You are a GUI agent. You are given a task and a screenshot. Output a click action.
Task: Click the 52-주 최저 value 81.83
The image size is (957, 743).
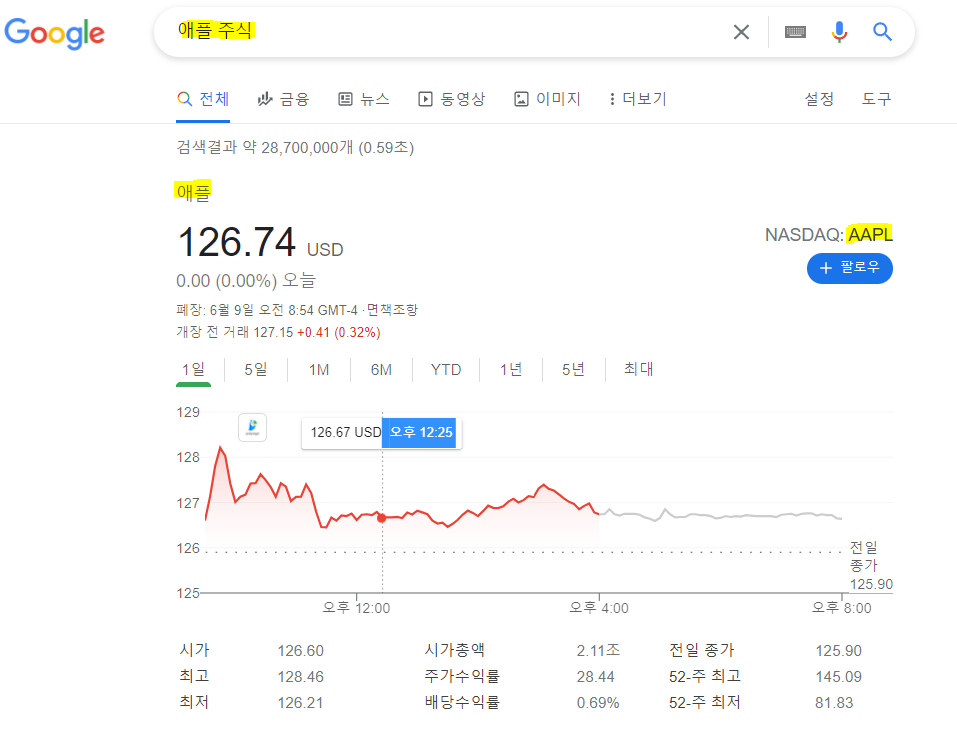[x=834, y=703]
